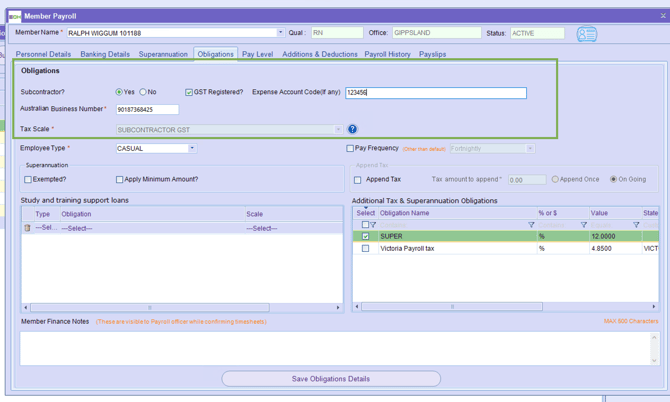This screenshot has width=670, height=402.
Task: Click the filter icon in Obligation Name column
Action: [531, 225]
